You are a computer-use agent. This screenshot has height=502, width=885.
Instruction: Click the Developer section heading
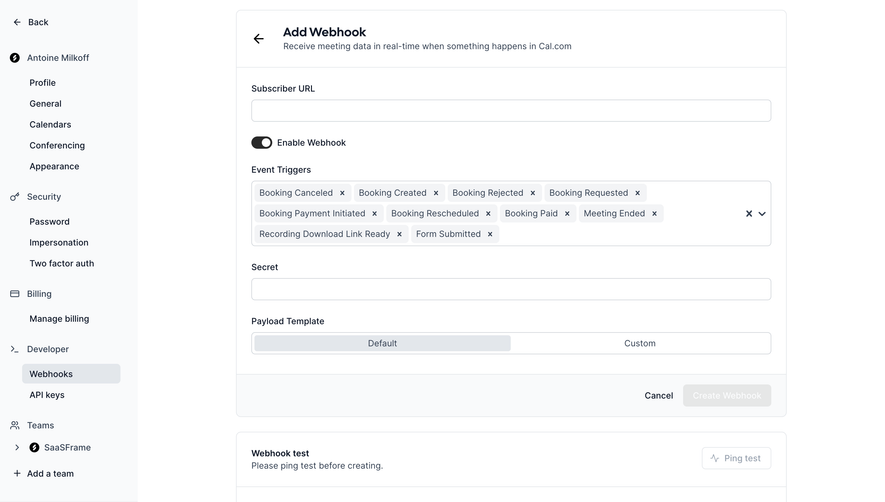coord(48,349)
